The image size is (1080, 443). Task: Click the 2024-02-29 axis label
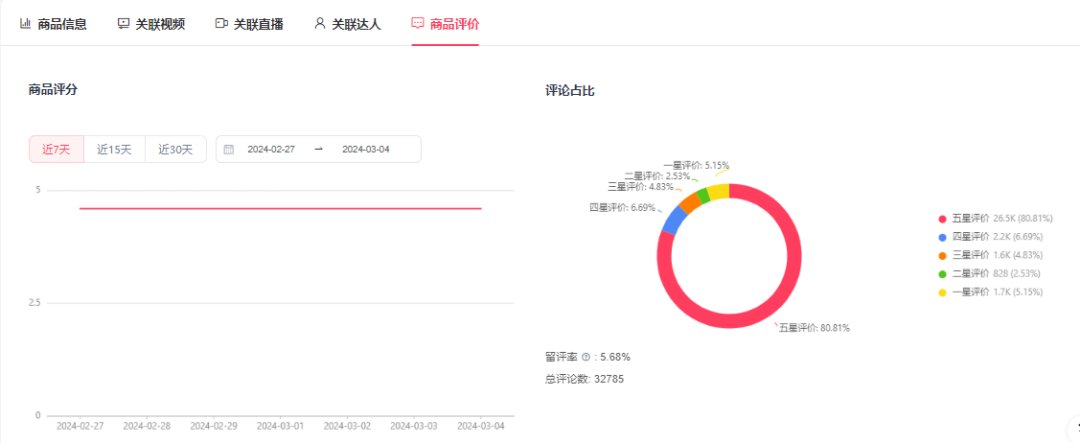[x=214, y=426]
